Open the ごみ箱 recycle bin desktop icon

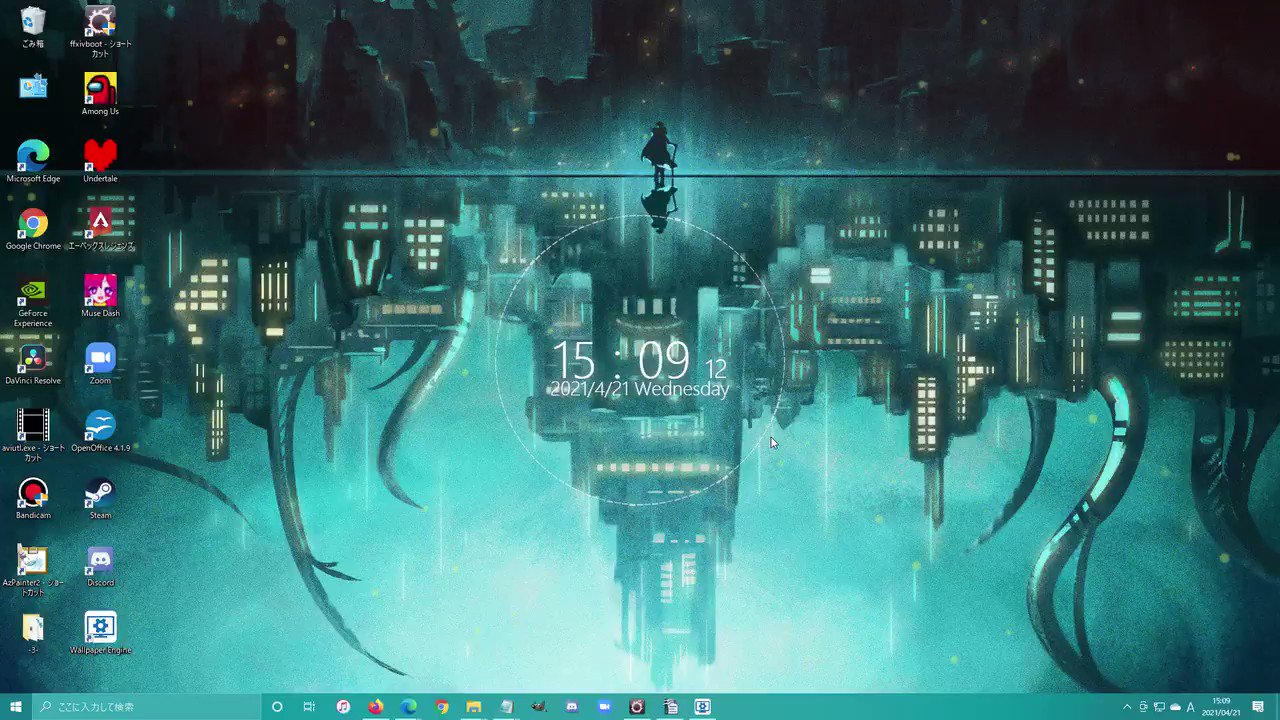point(33,27)
